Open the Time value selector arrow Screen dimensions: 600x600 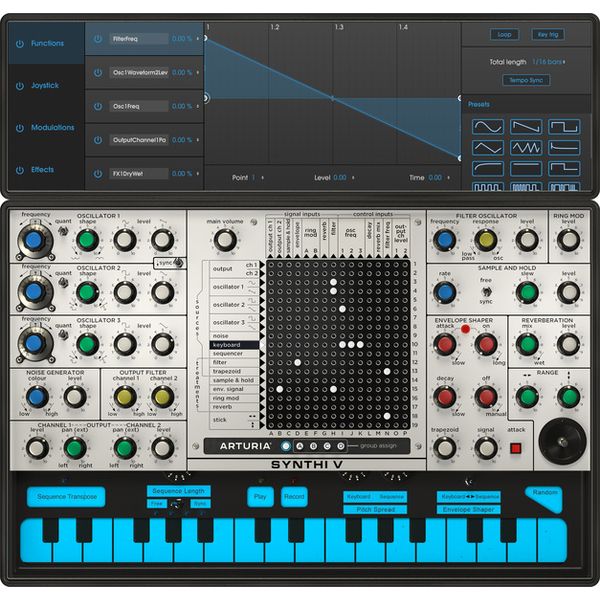[x=448, y=178]
